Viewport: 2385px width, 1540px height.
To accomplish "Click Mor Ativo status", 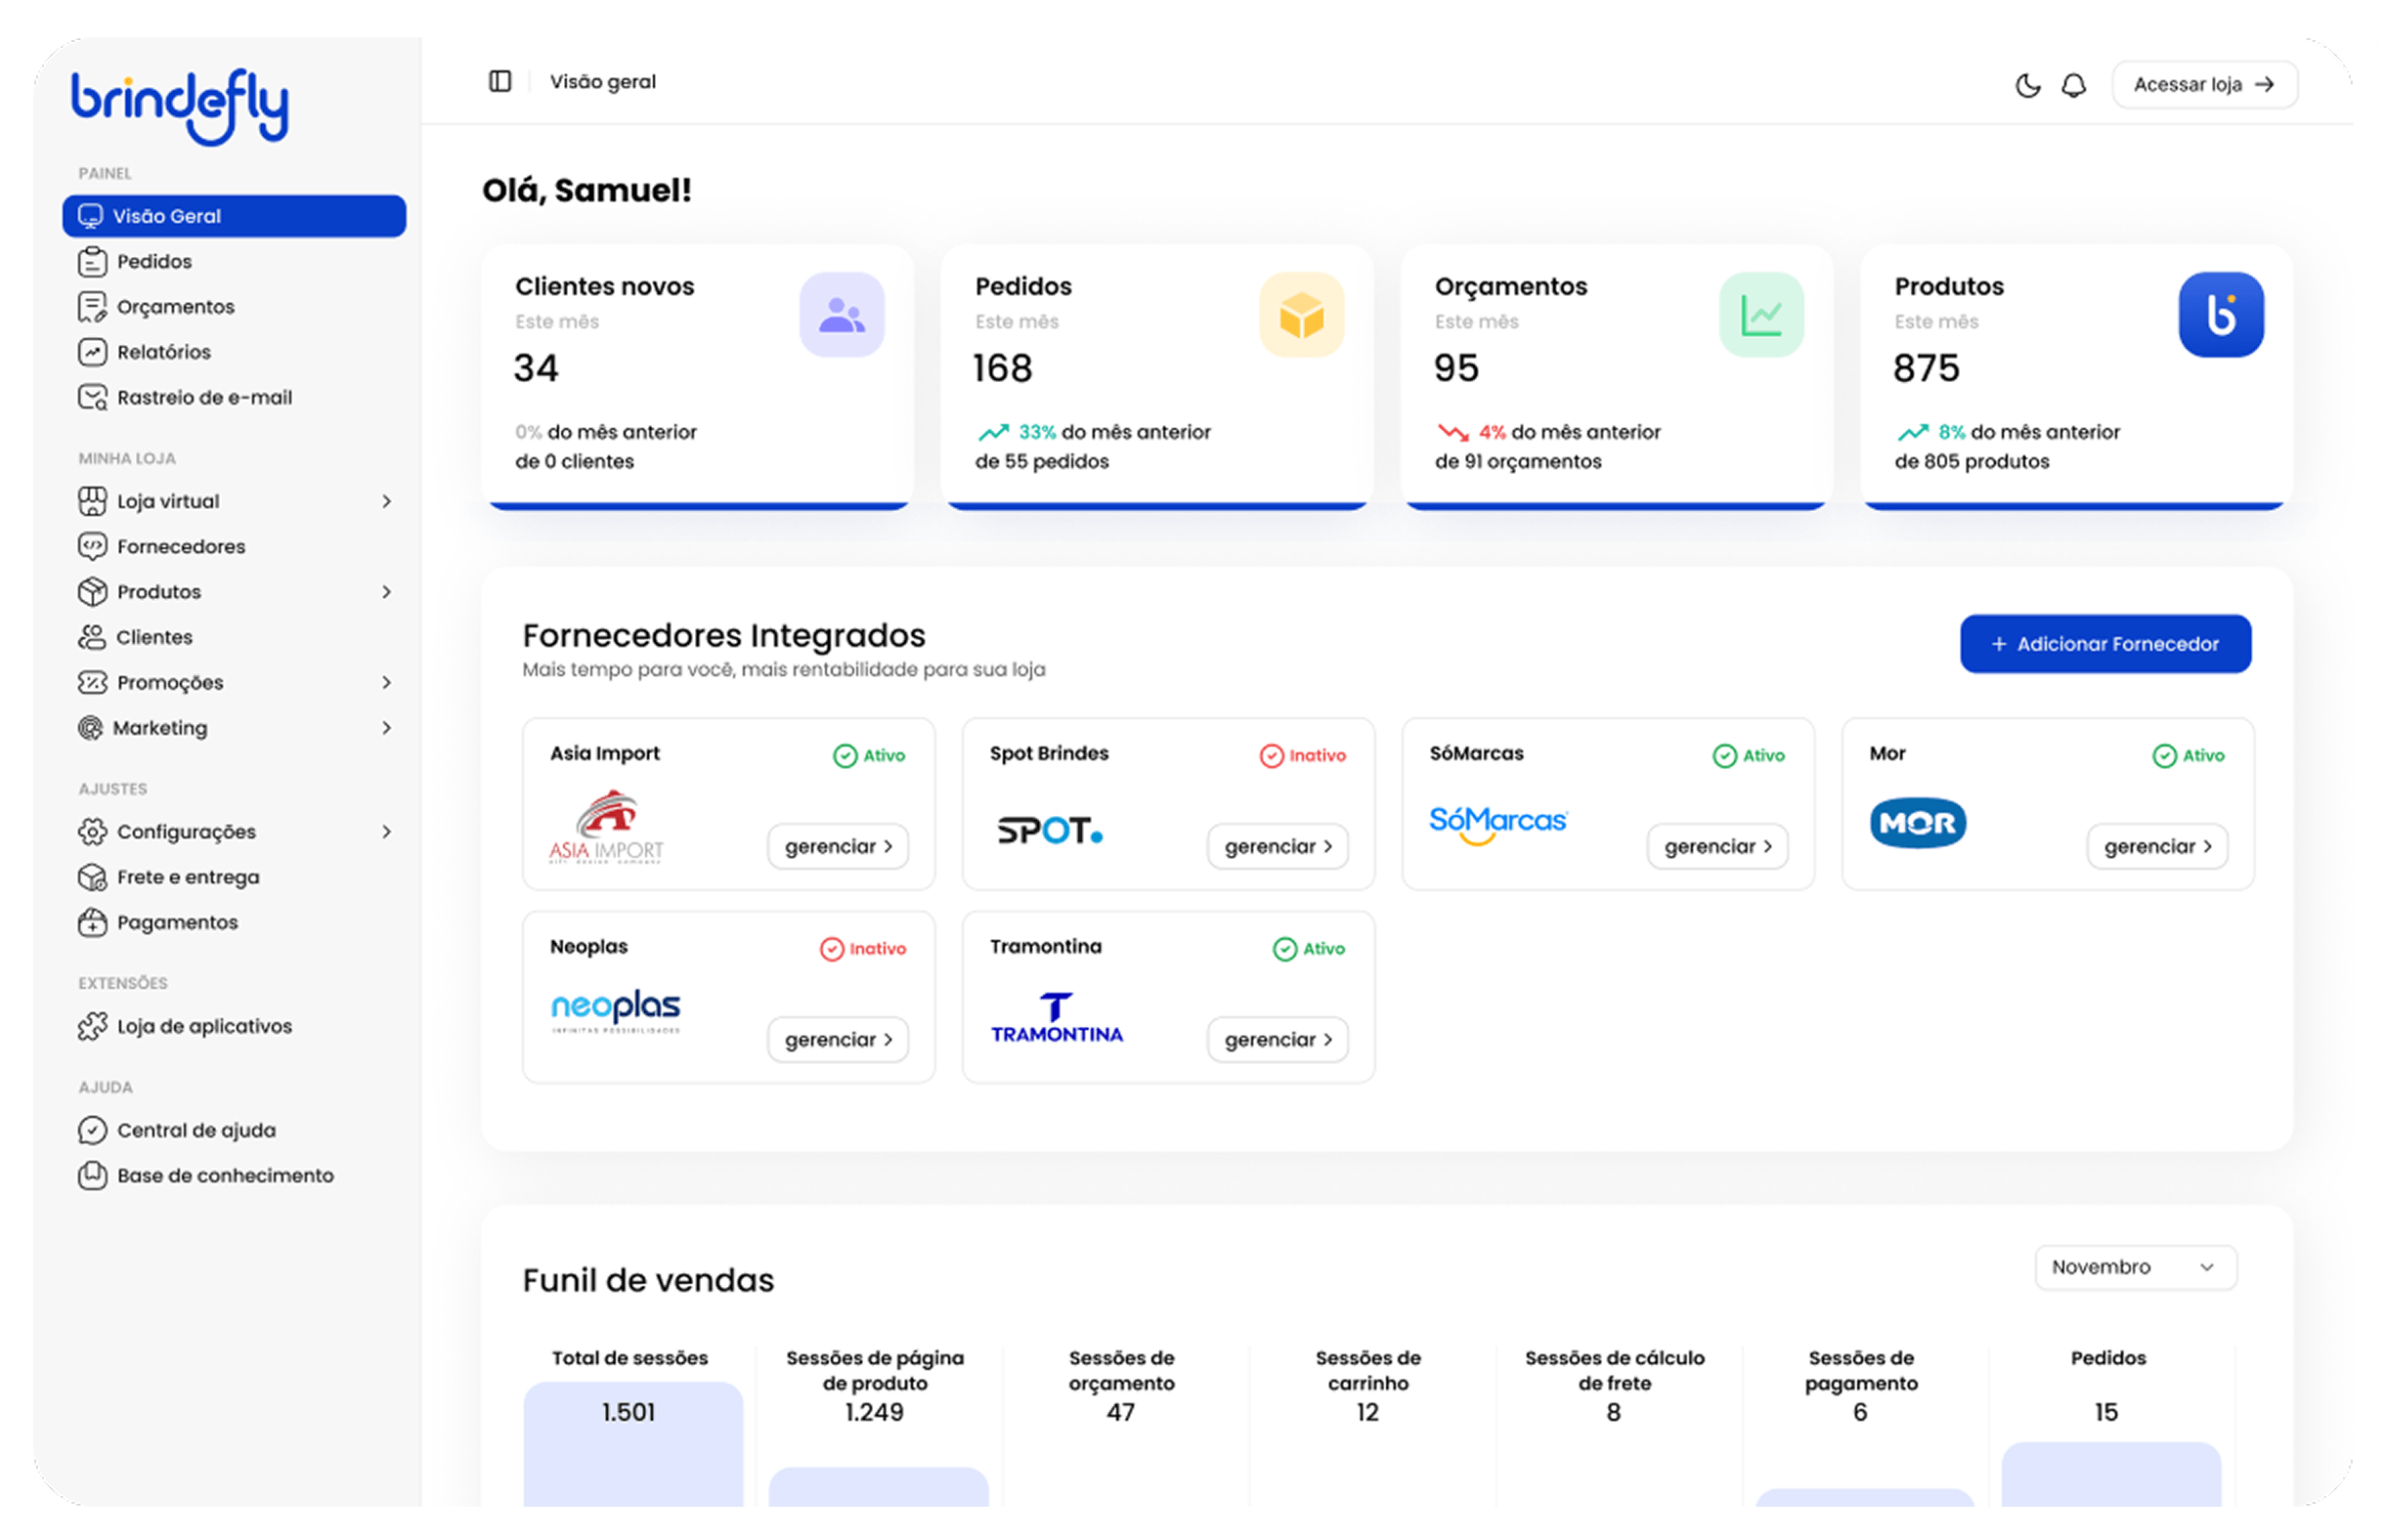I will tap(2189, 756).
